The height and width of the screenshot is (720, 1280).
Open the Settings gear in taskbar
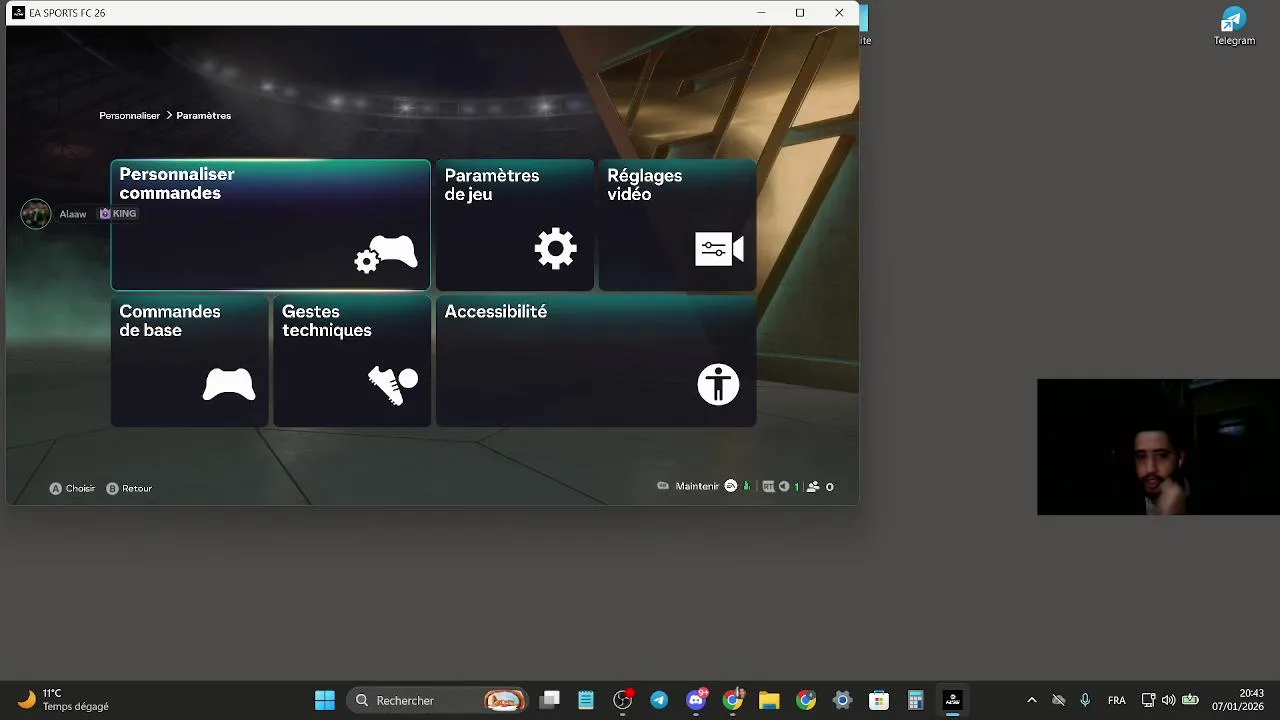842,700
